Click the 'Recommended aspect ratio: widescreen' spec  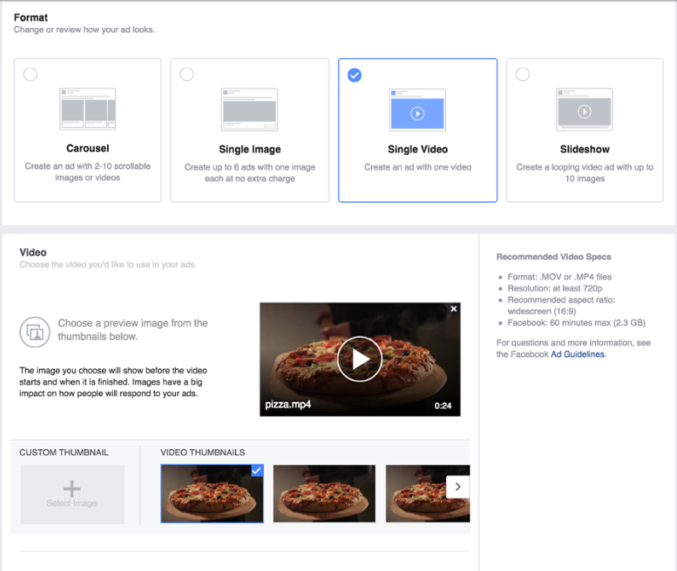coord(561,305)
